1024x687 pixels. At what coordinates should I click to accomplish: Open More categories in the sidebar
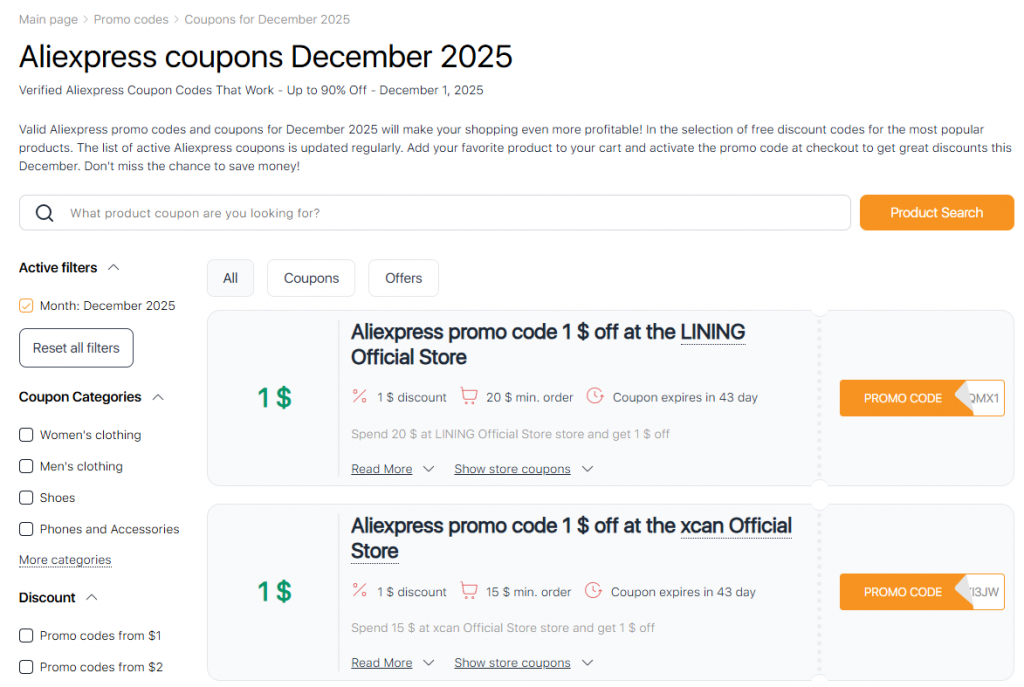(65, 560)
